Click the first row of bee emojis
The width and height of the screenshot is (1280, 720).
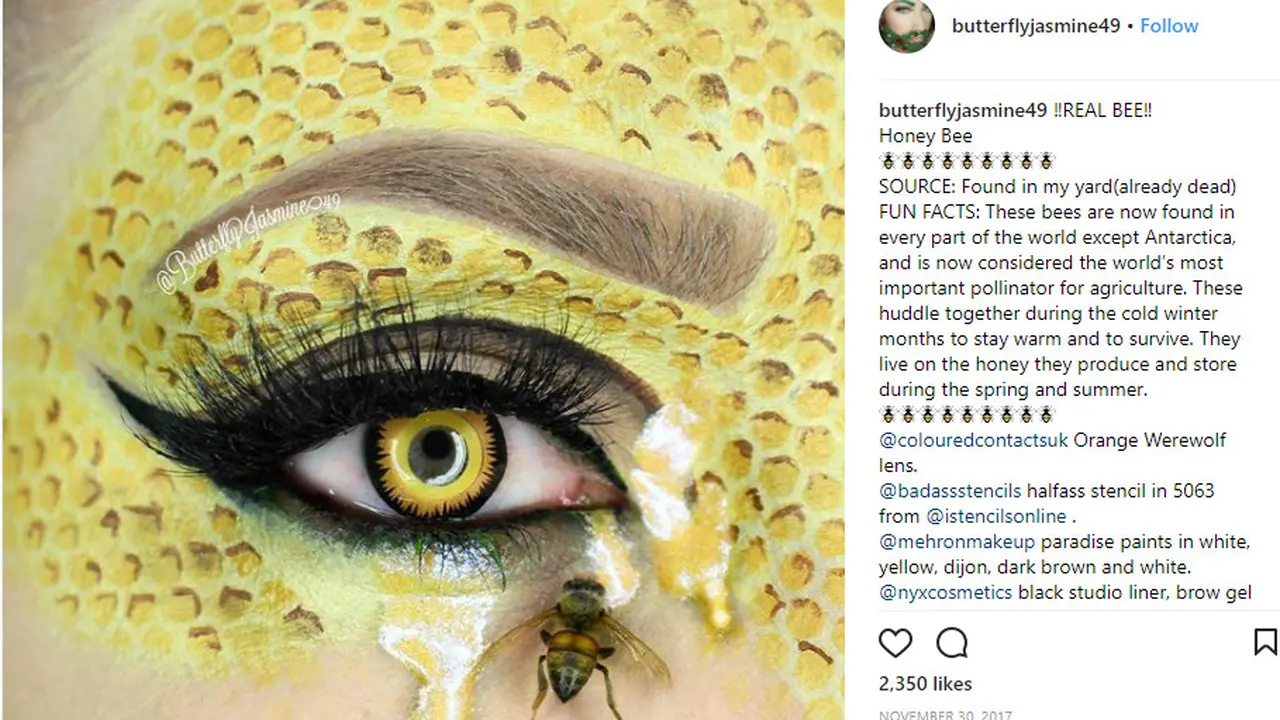click(x=966, y=161)
